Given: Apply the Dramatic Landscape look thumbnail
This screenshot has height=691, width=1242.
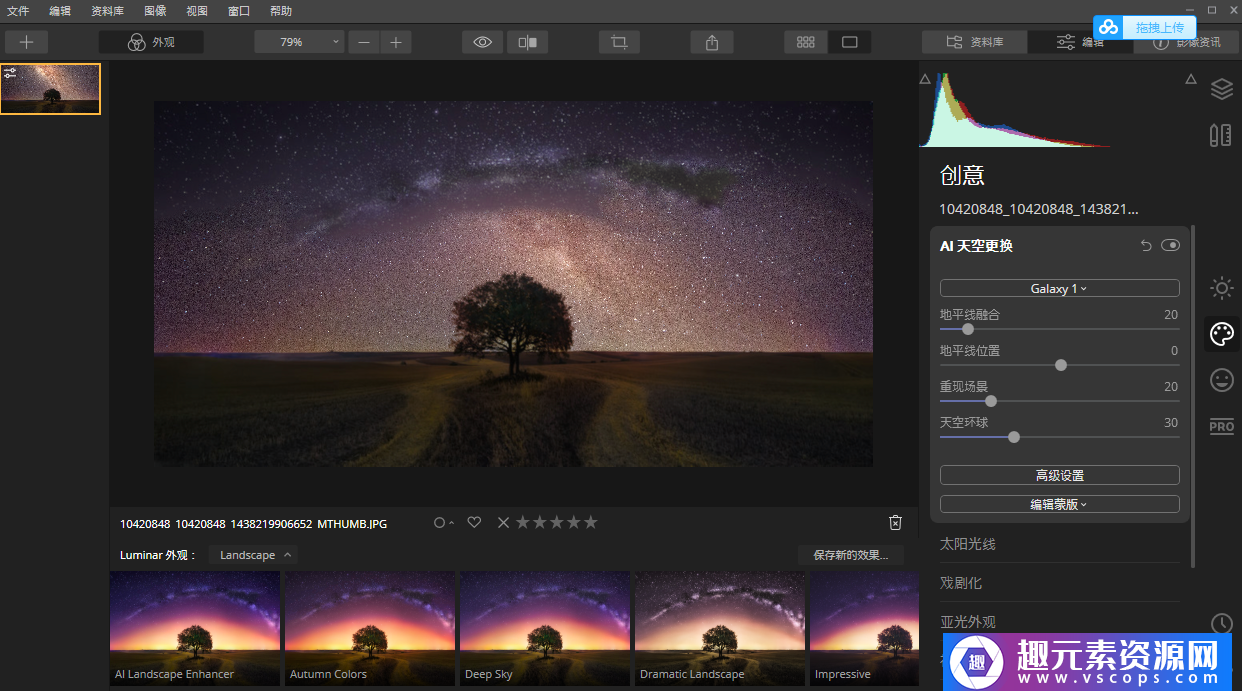Looking at the screenshot, I should [x=719, y=627].
